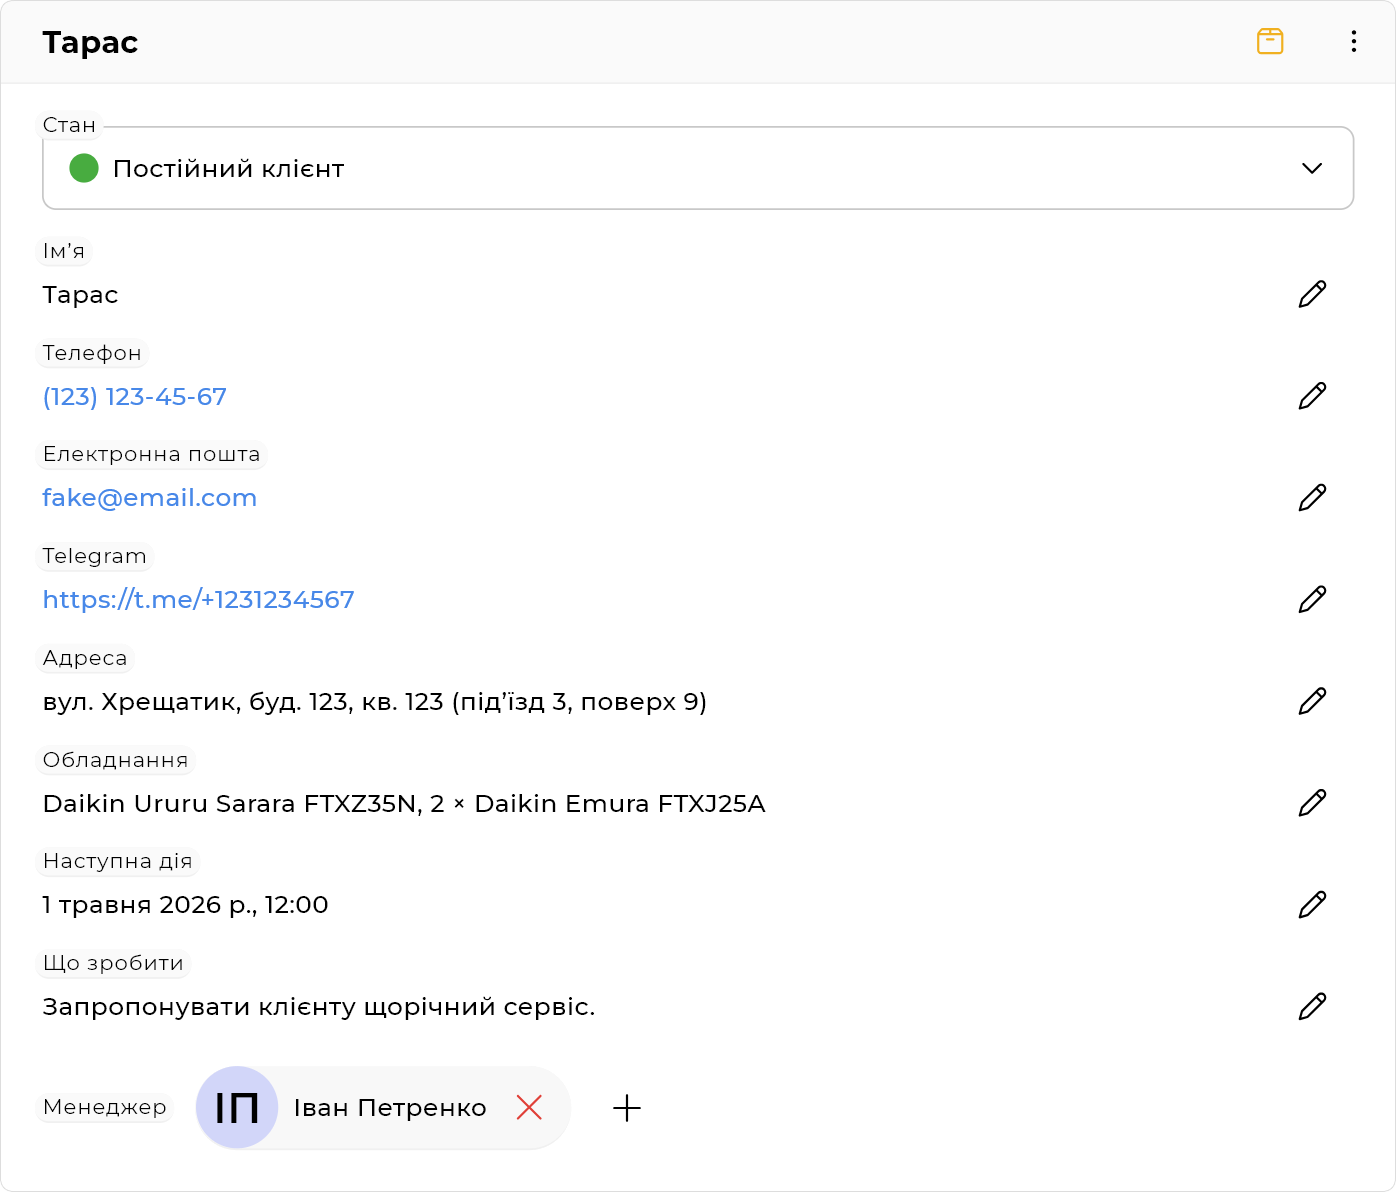The width and height of the screenshot is (1396, 1192).
Task: Click pencil icon next to Обладнання
Action: 1312,803
